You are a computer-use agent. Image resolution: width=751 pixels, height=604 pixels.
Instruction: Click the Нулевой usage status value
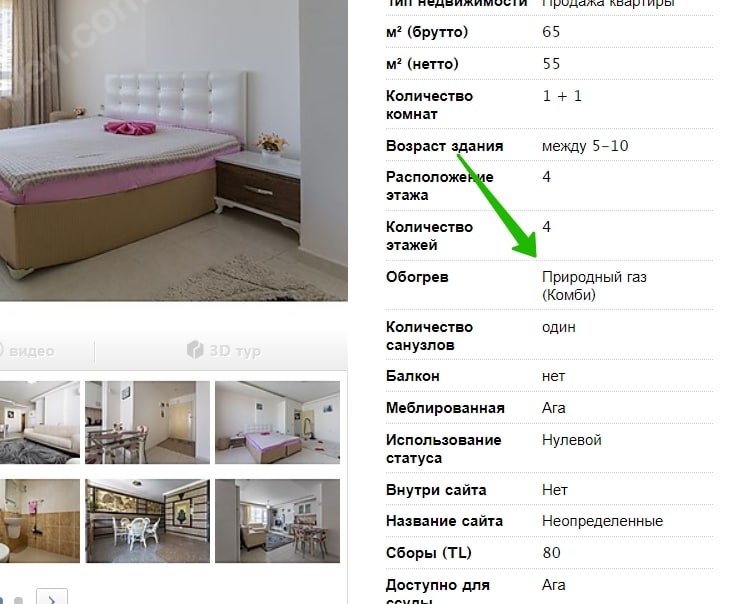point(571,440)
